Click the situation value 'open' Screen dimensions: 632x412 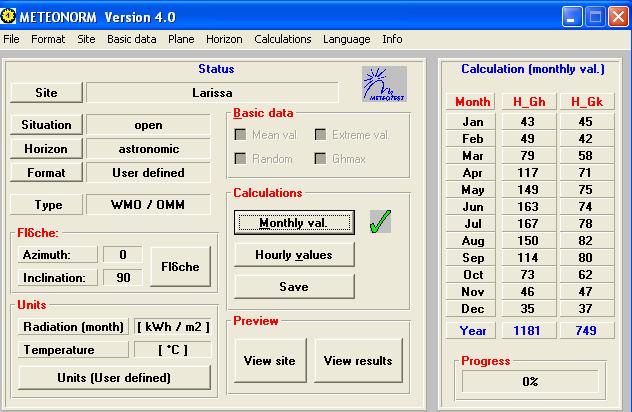[x=148, y=125]
